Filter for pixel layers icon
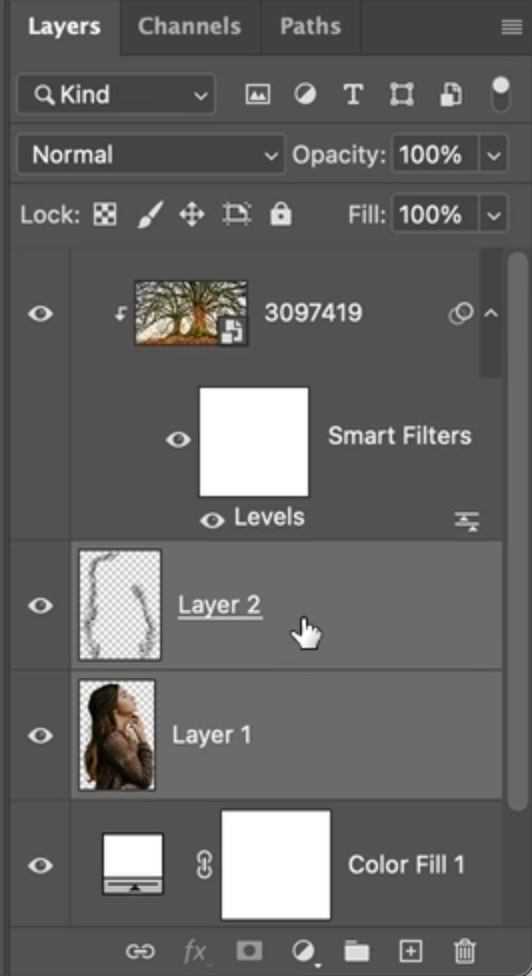The height and width of the screenshot is (976, 532). 257,95
